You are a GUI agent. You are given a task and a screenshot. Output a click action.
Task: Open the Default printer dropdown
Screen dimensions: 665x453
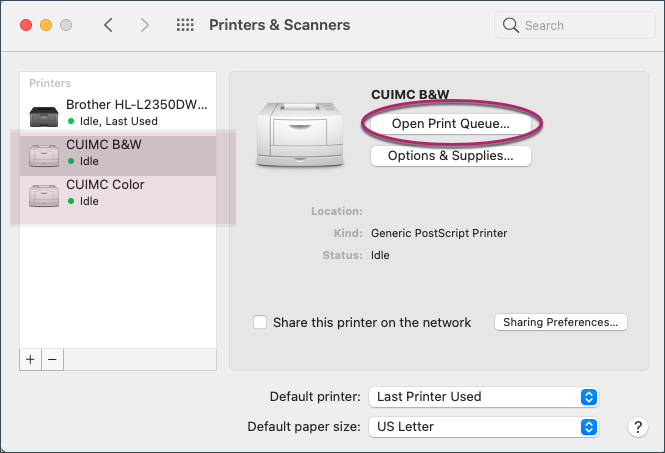484,397
